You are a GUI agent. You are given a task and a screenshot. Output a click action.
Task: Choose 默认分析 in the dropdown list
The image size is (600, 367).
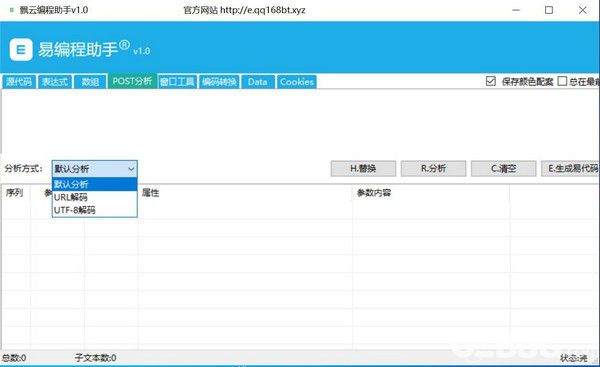[95, 184]
